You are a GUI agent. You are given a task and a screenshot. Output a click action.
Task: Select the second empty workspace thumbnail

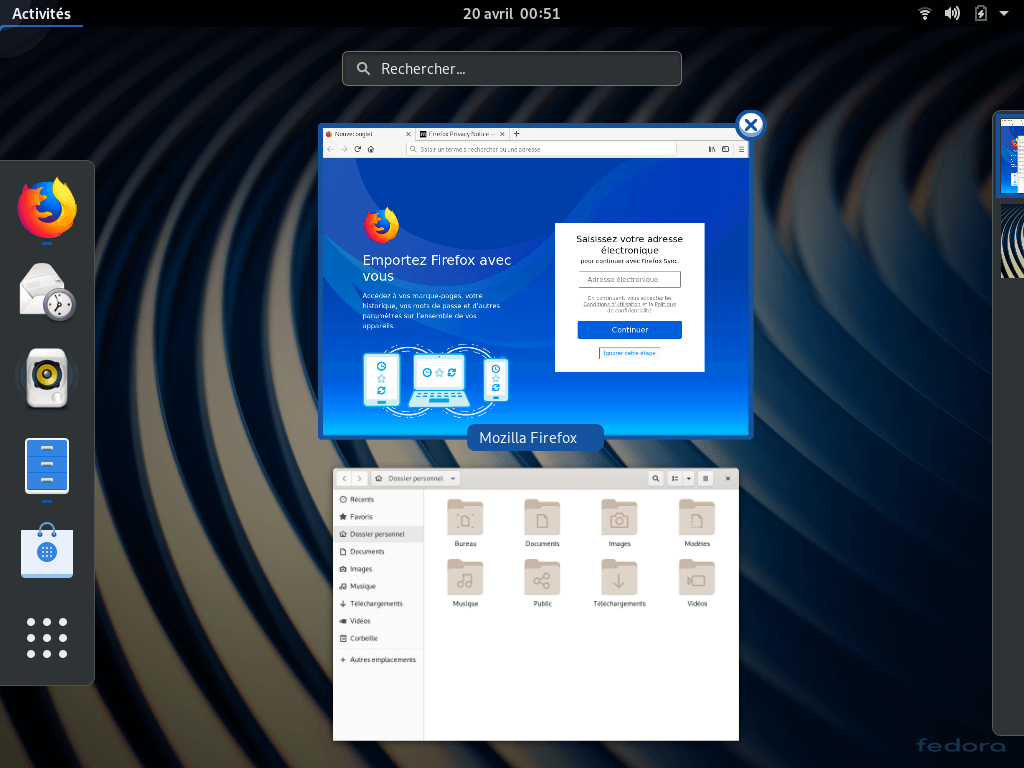(1012, 241)
